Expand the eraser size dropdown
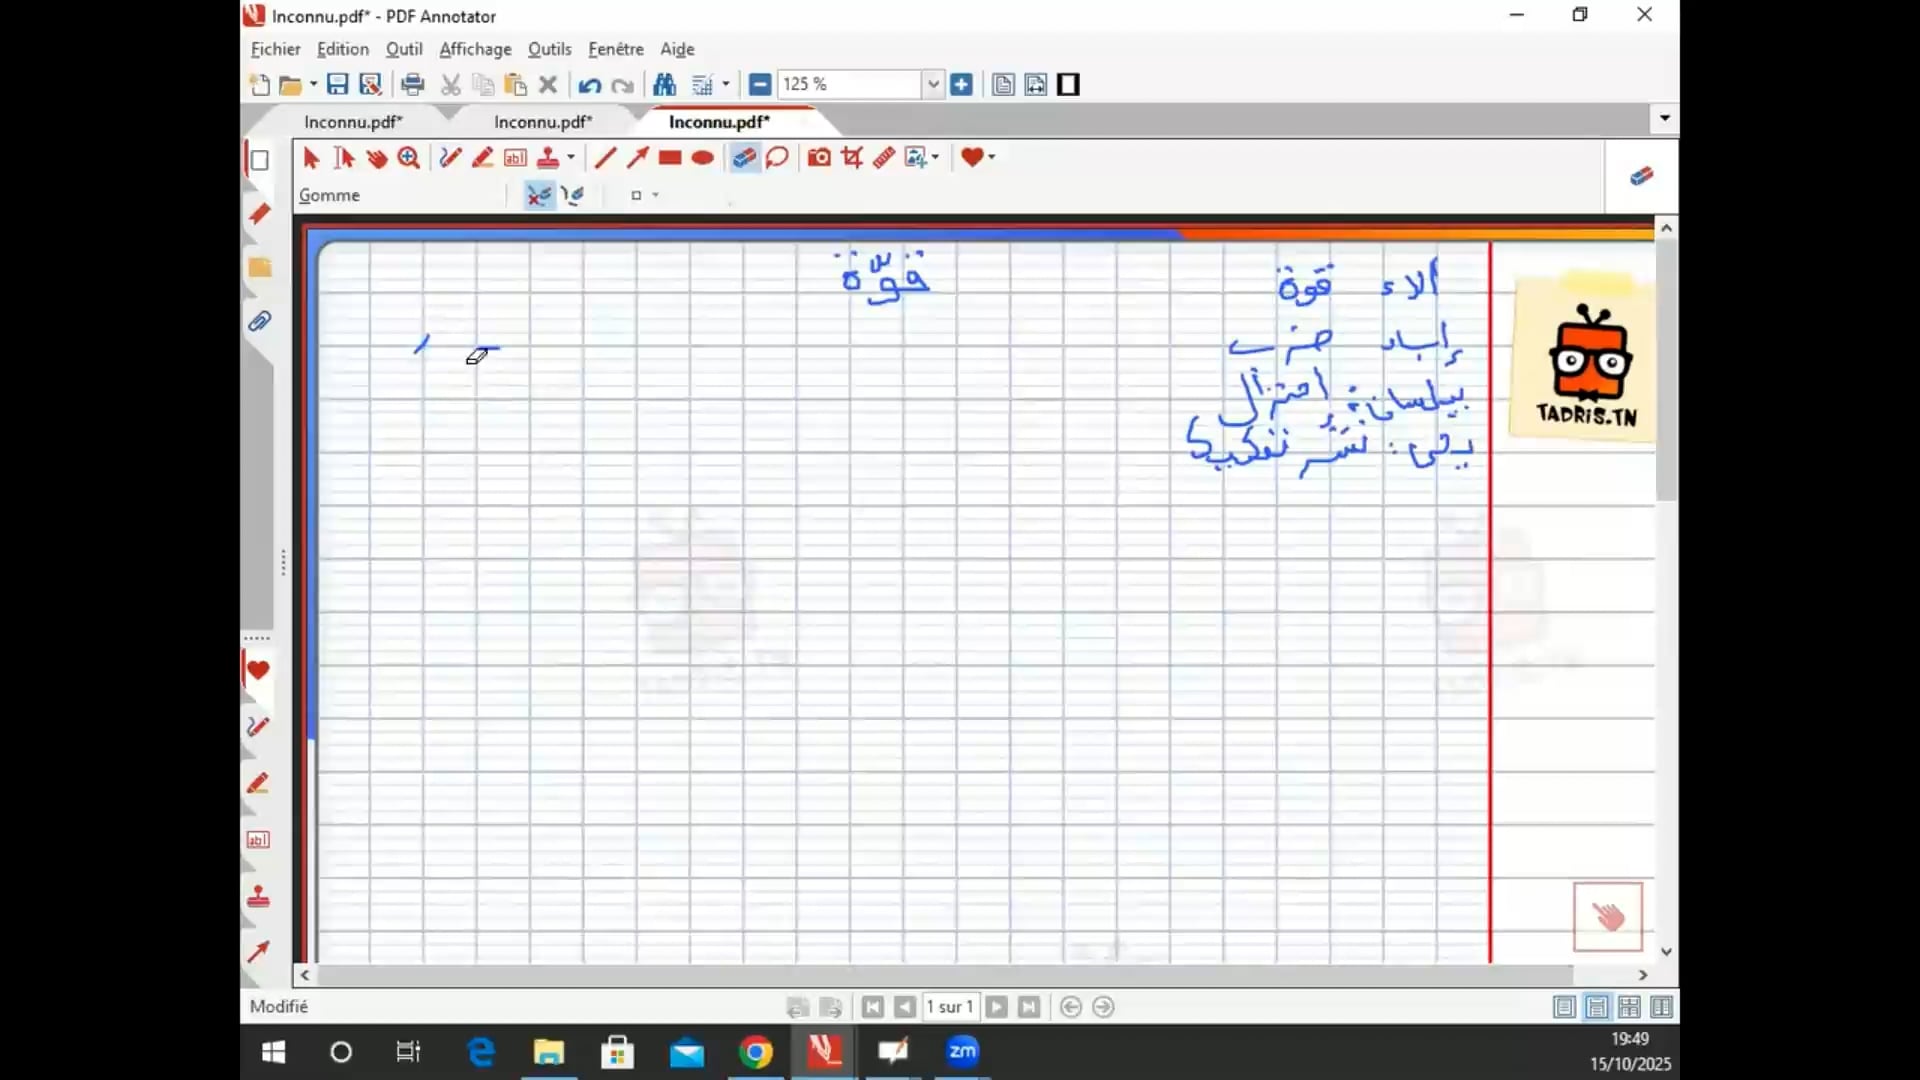The image size is (1920, 1080). tap(656, 195)
